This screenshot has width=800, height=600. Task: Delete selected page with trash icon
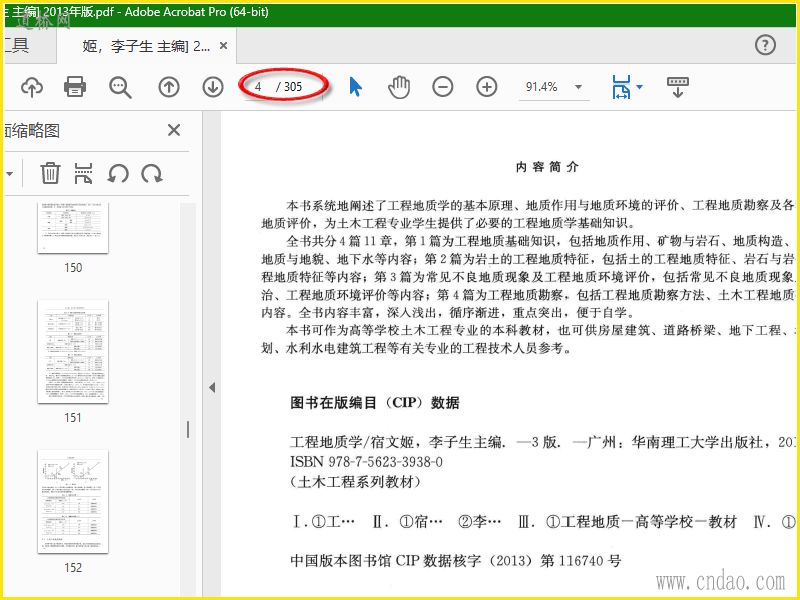coord(50,173)
